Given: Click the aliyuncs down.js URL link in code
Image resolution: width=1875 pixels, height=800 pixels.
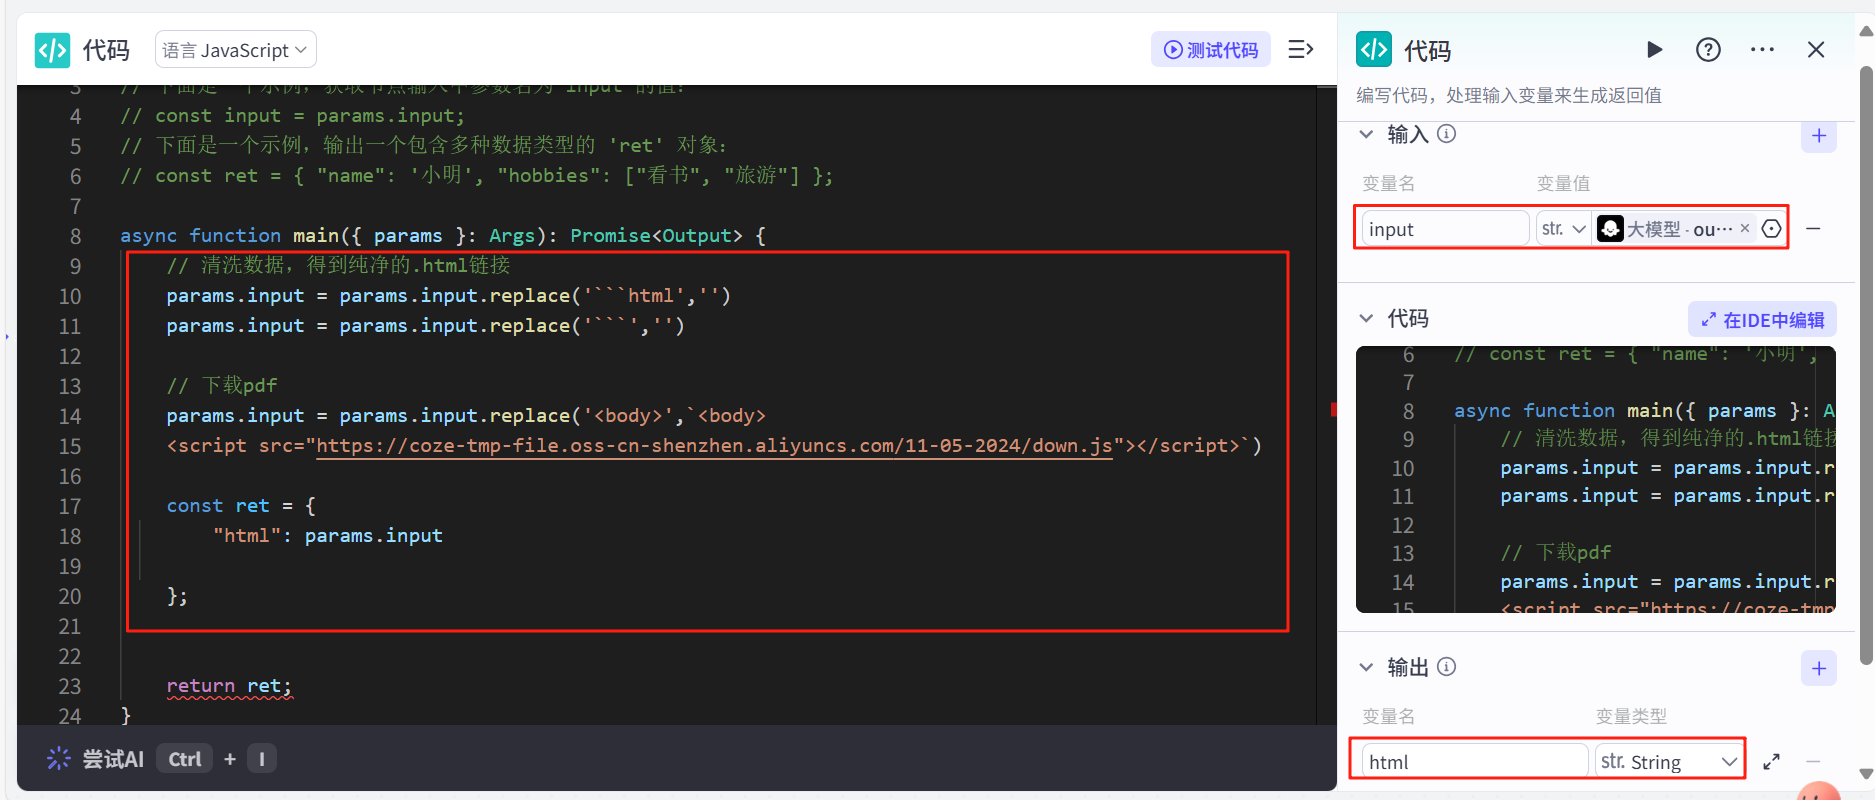Looking at the screenshot, I should pyautogui.click(x=714, y=446).
